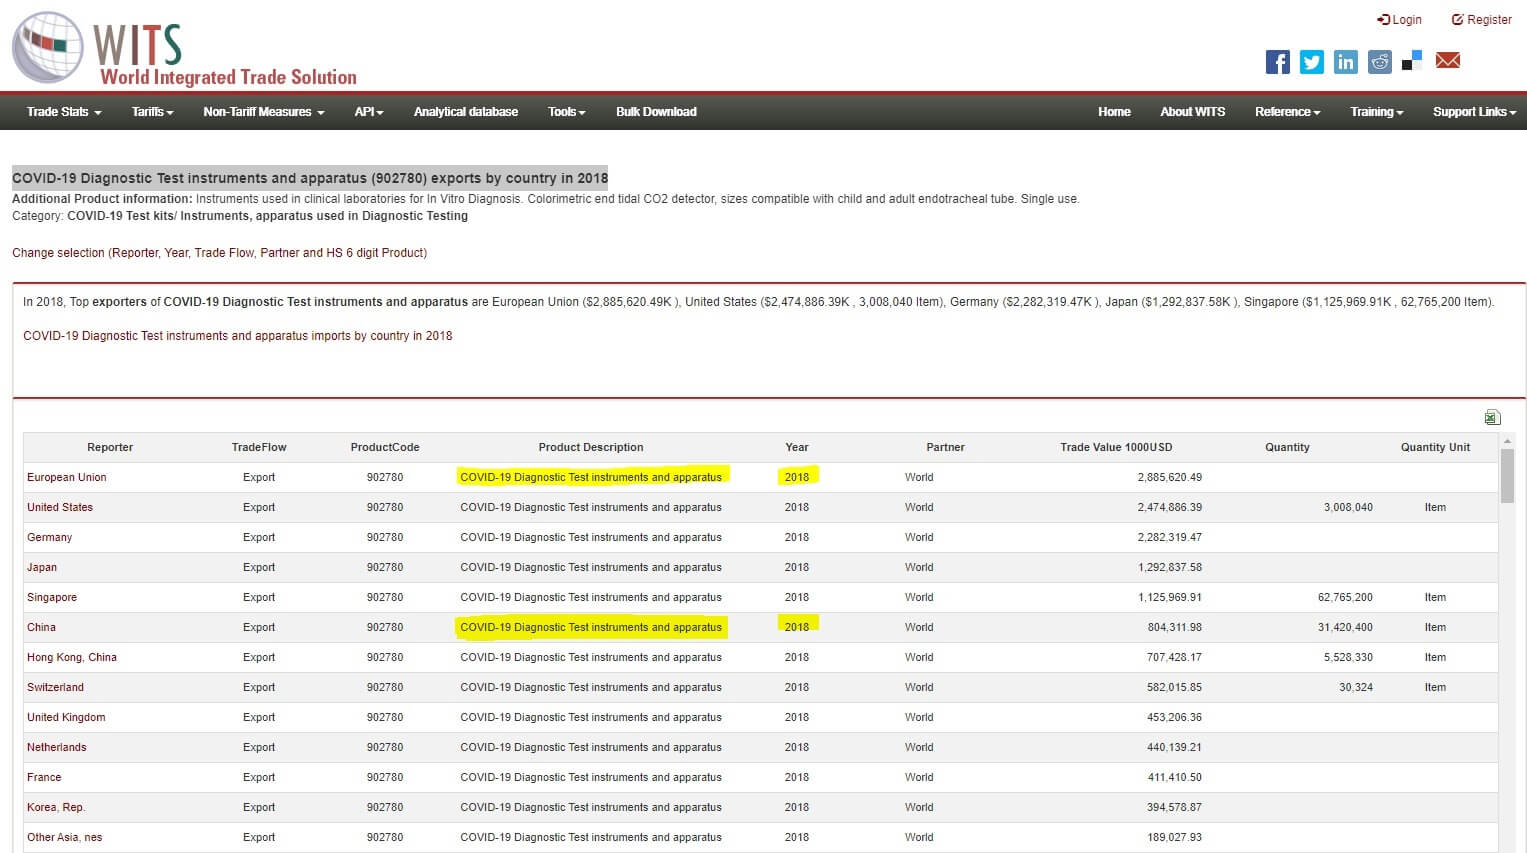Screen dimensions: 1527x853
Task: Click the Reddit share icon
Action: click(1379, 62)
